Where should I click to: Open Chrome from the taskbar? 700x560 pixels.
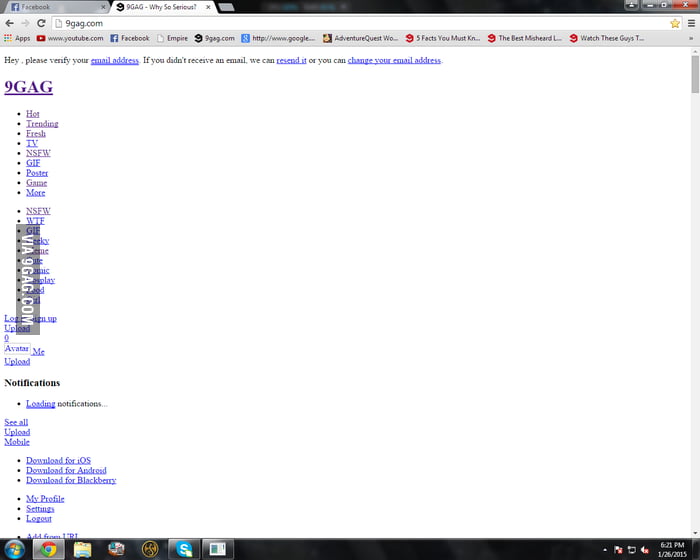pos(49,549)
